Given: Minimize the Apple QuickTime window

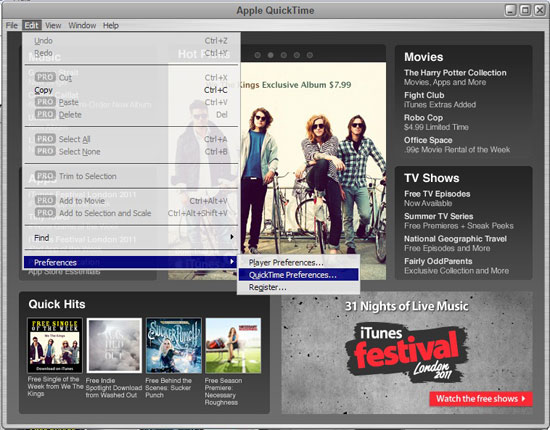Looking at the screenshot, I should pos(511,10).
